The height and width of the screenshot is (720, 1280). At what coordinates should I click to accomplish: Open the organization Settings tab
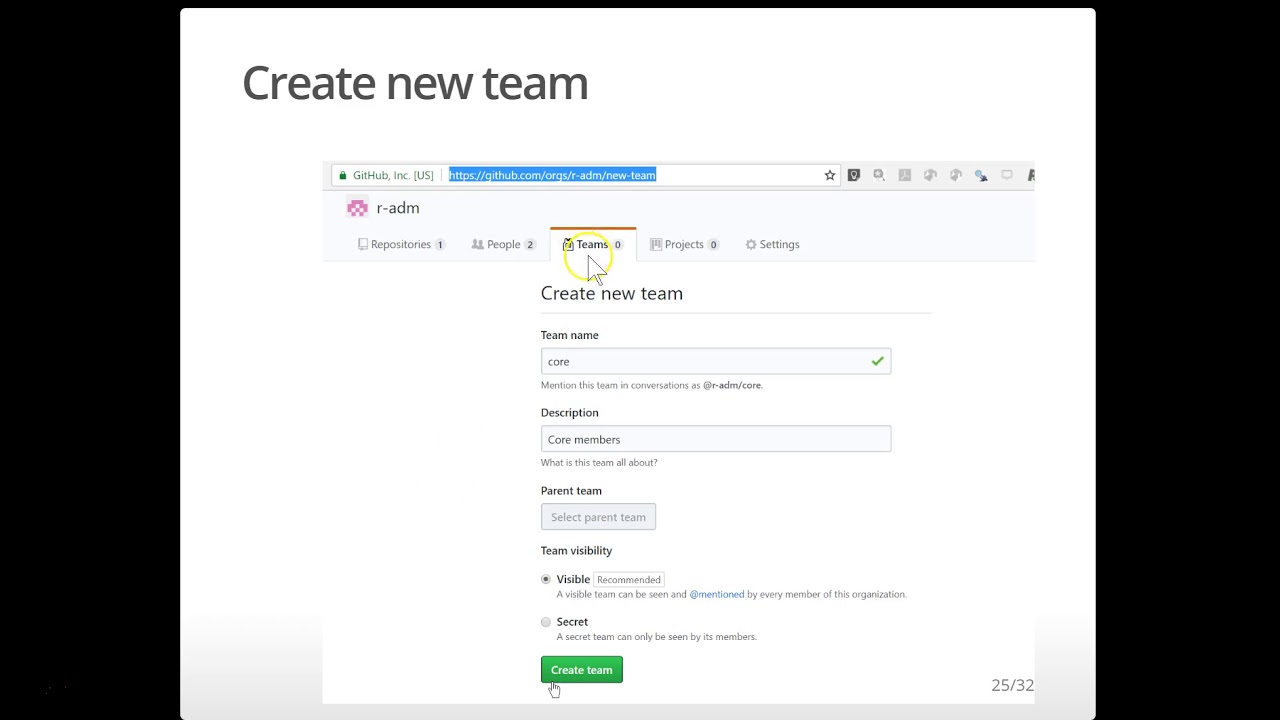coord(772,244)
